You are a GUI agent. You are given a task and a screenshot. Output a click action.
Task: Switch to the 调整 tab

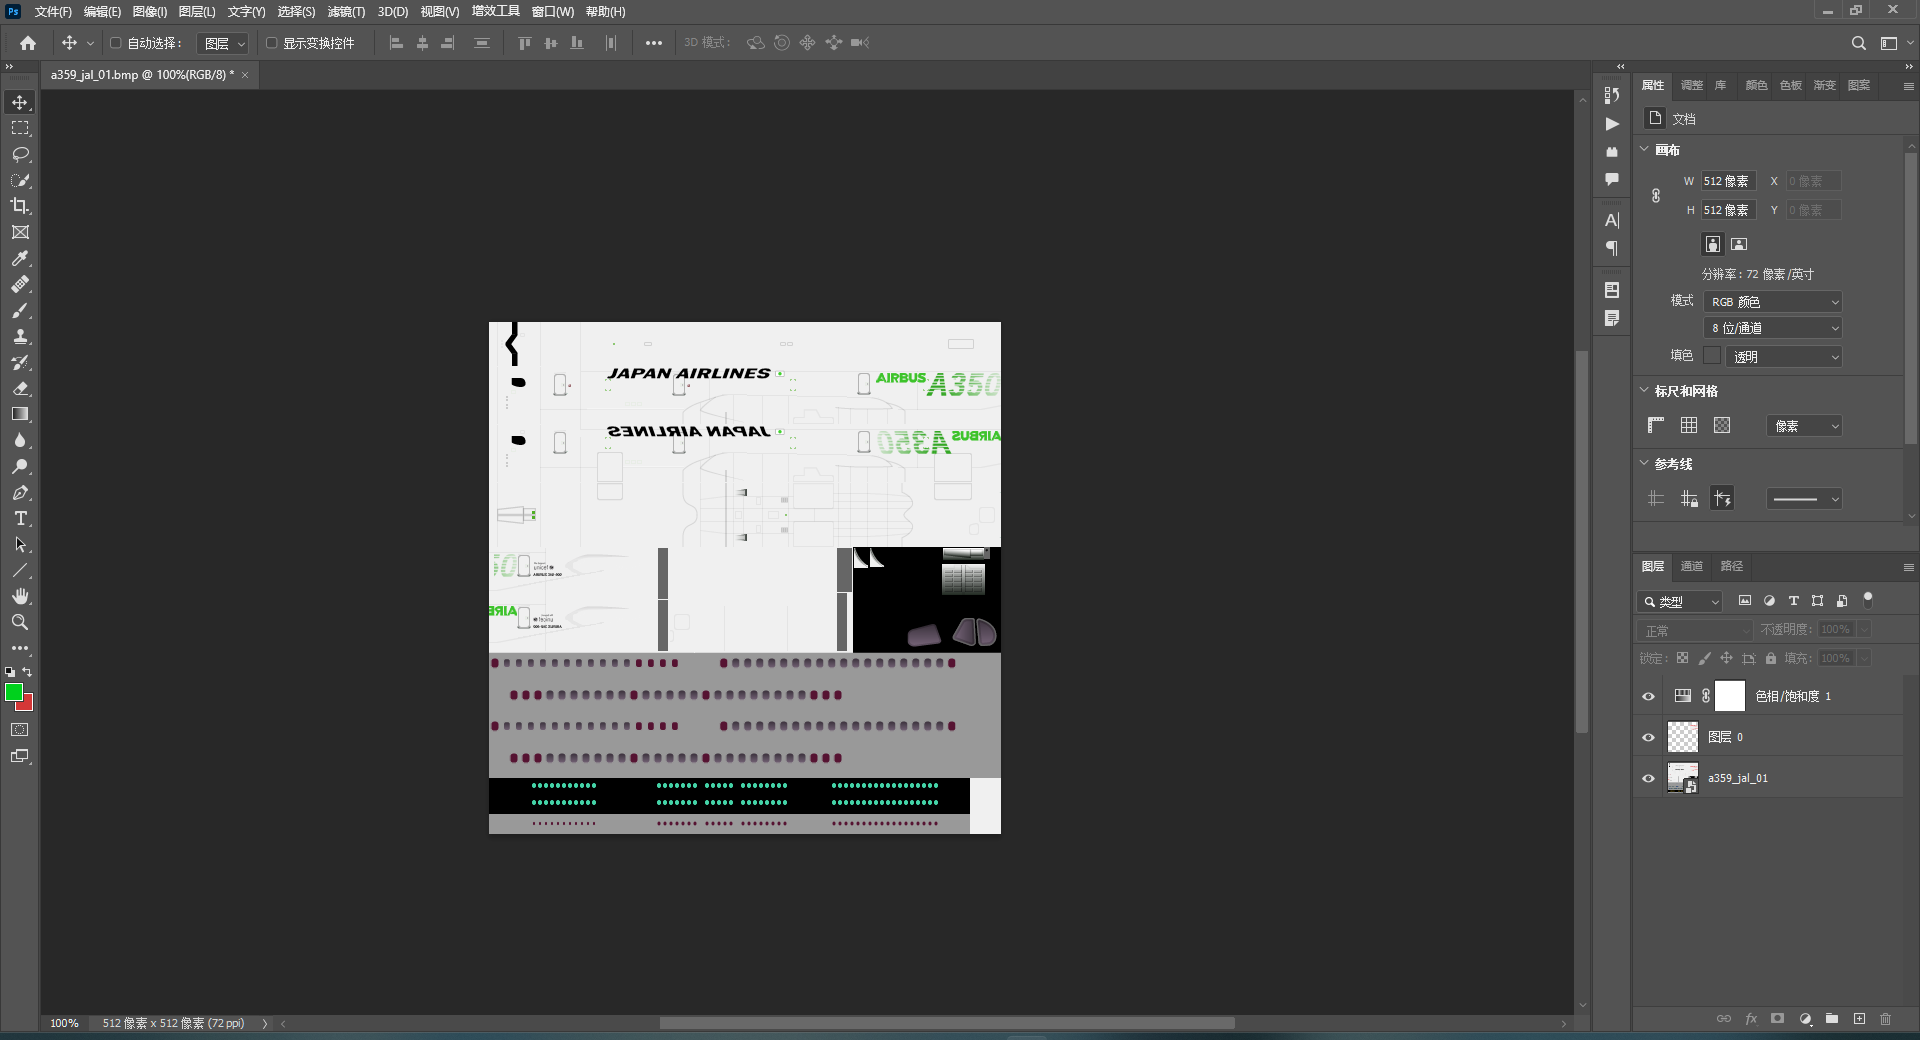1692,85
